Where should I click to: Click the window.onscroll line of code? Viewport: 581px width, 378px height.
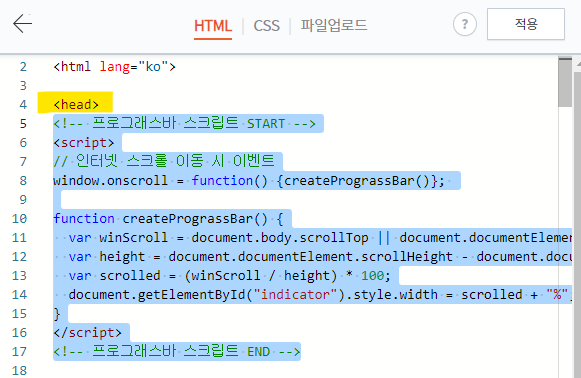tap(249, 180)
